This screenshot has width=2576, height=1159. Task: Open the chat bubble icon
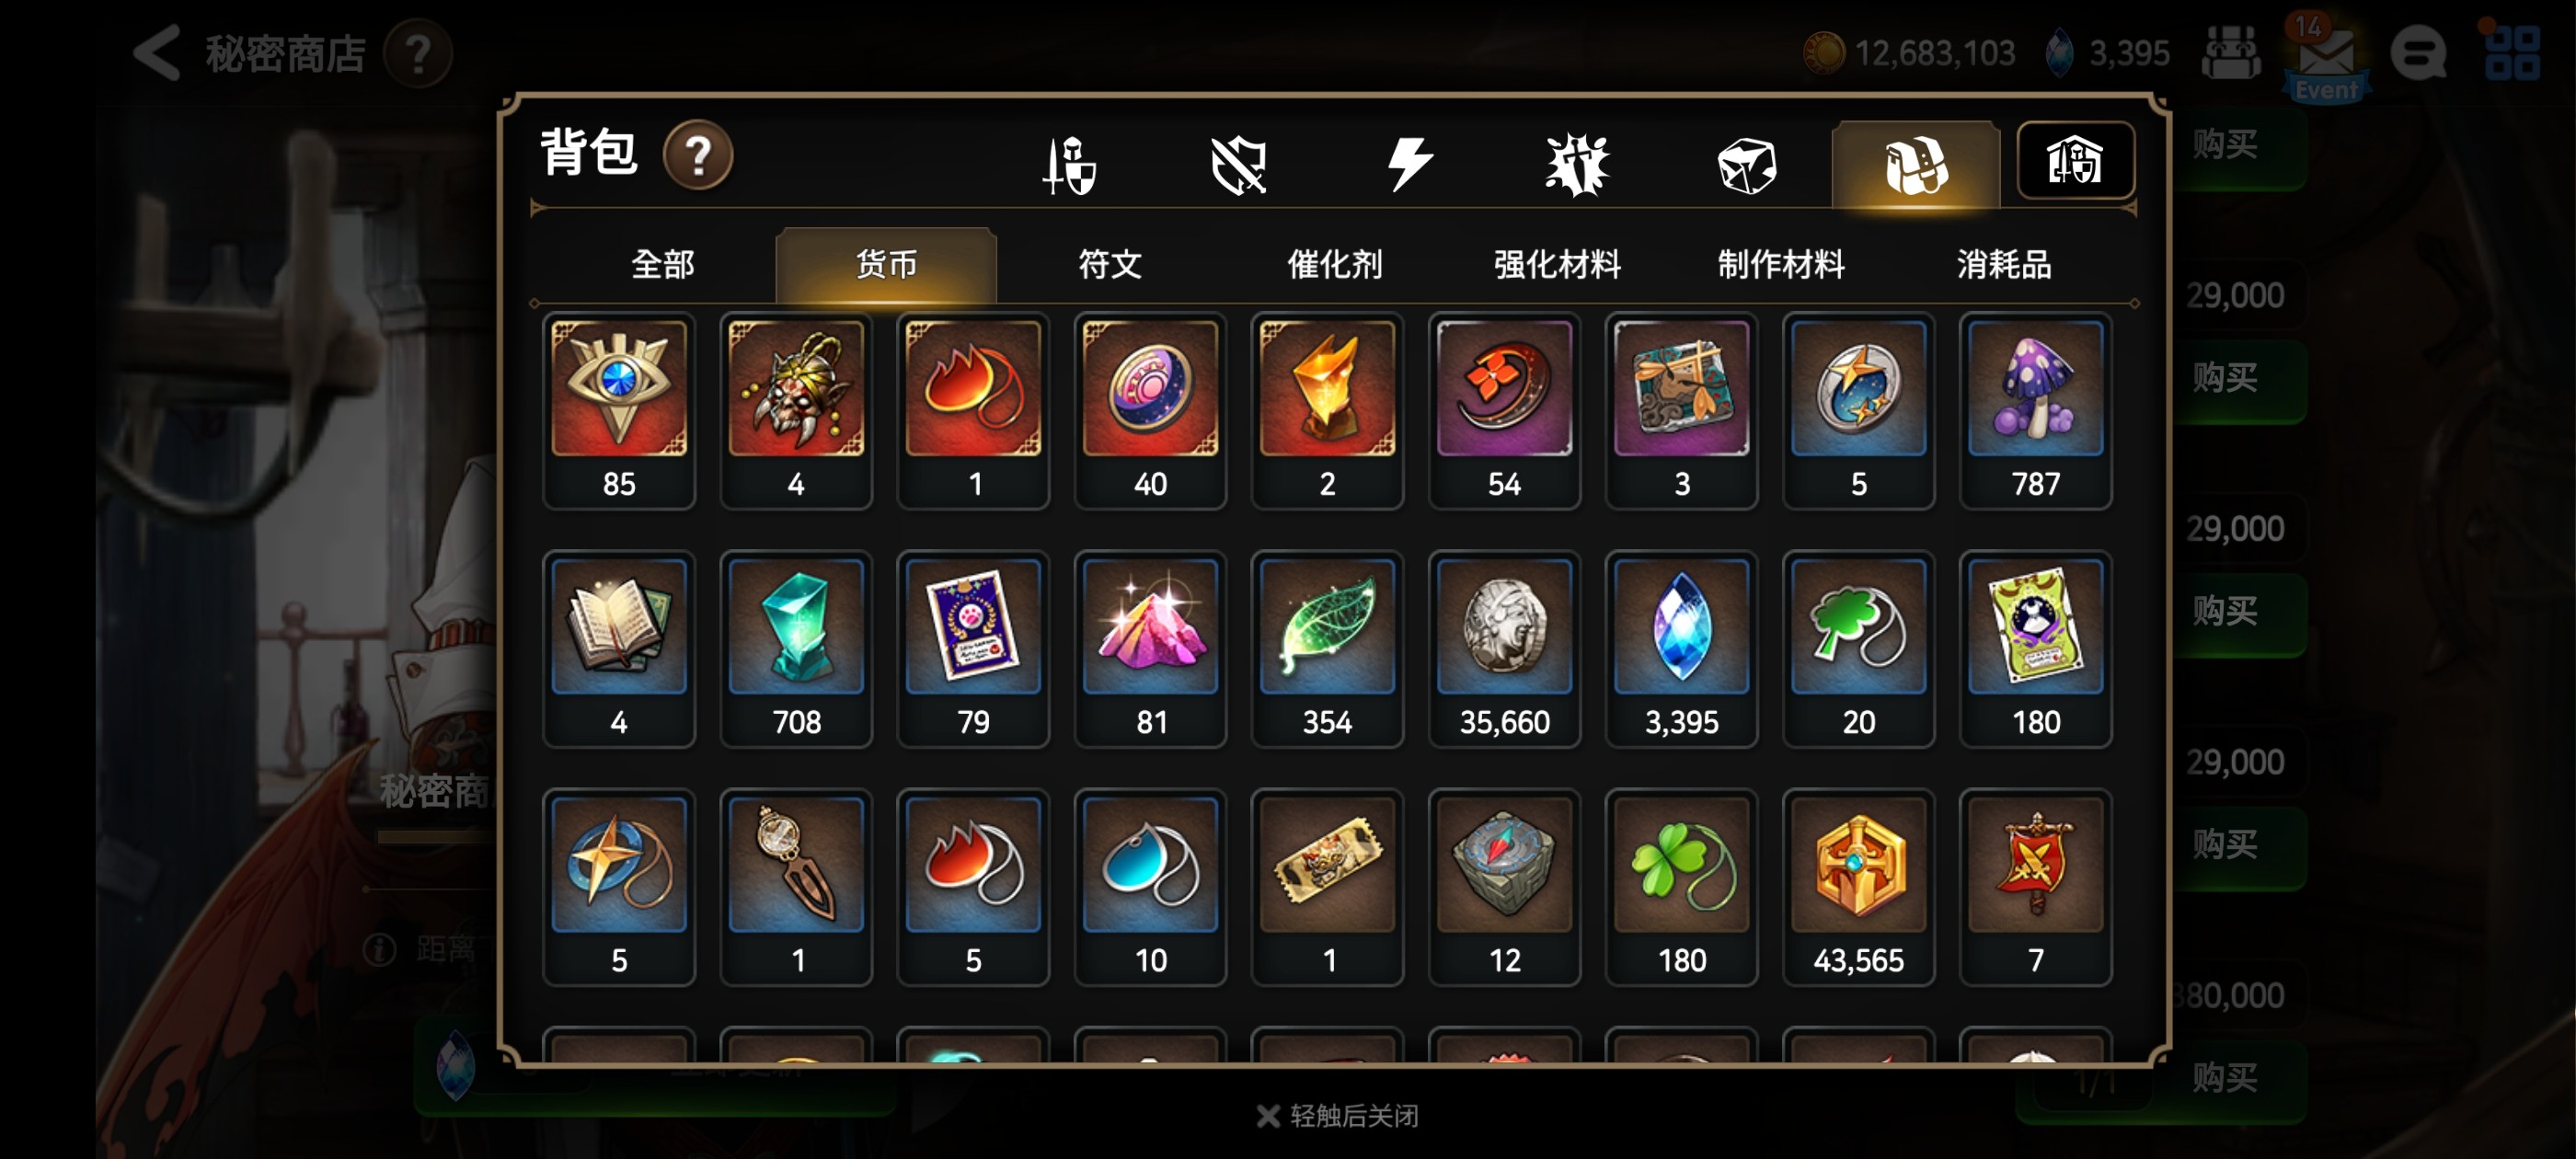coord(2418,53)
